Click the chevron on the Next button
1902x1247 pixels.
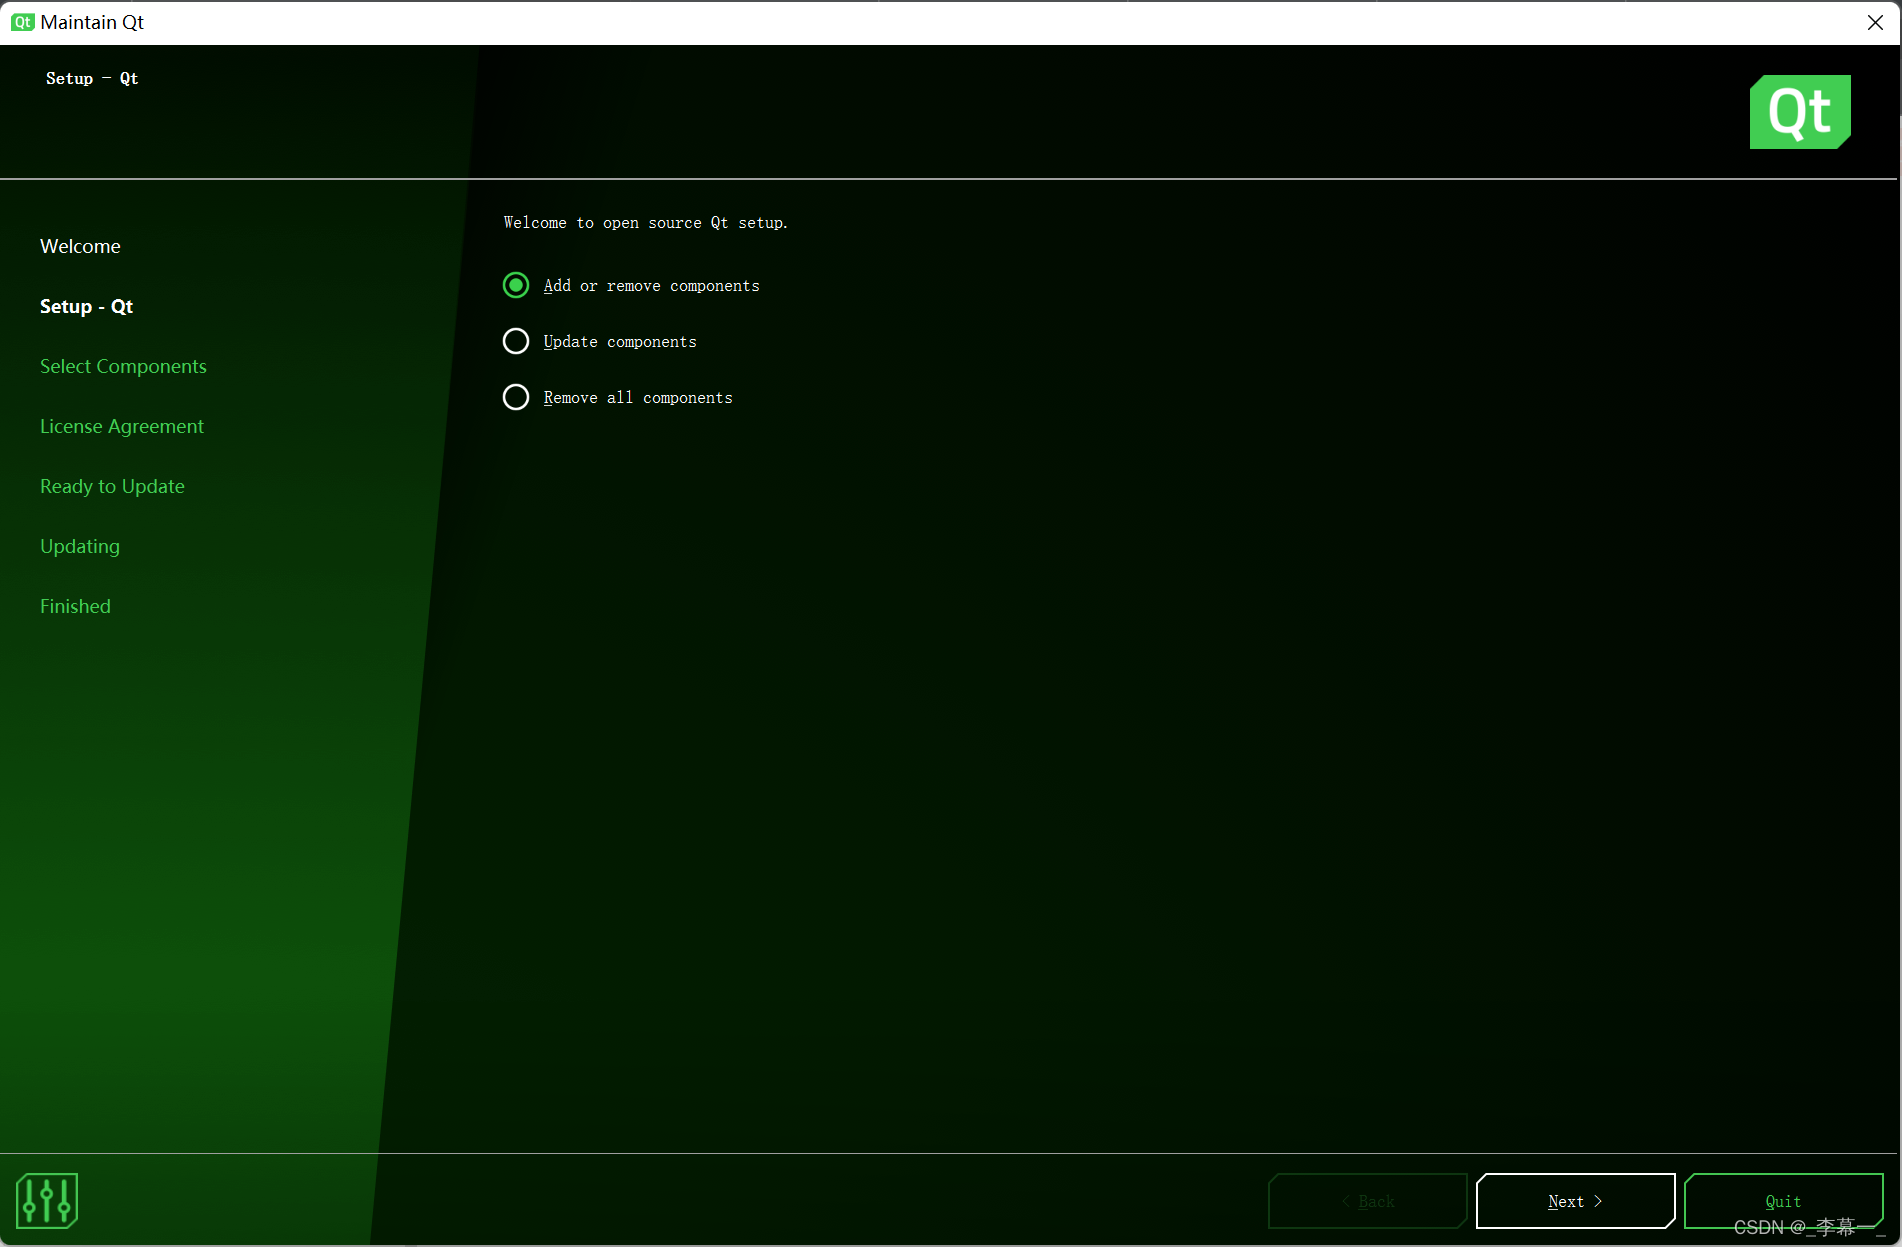click(x=1600, y=1201)
